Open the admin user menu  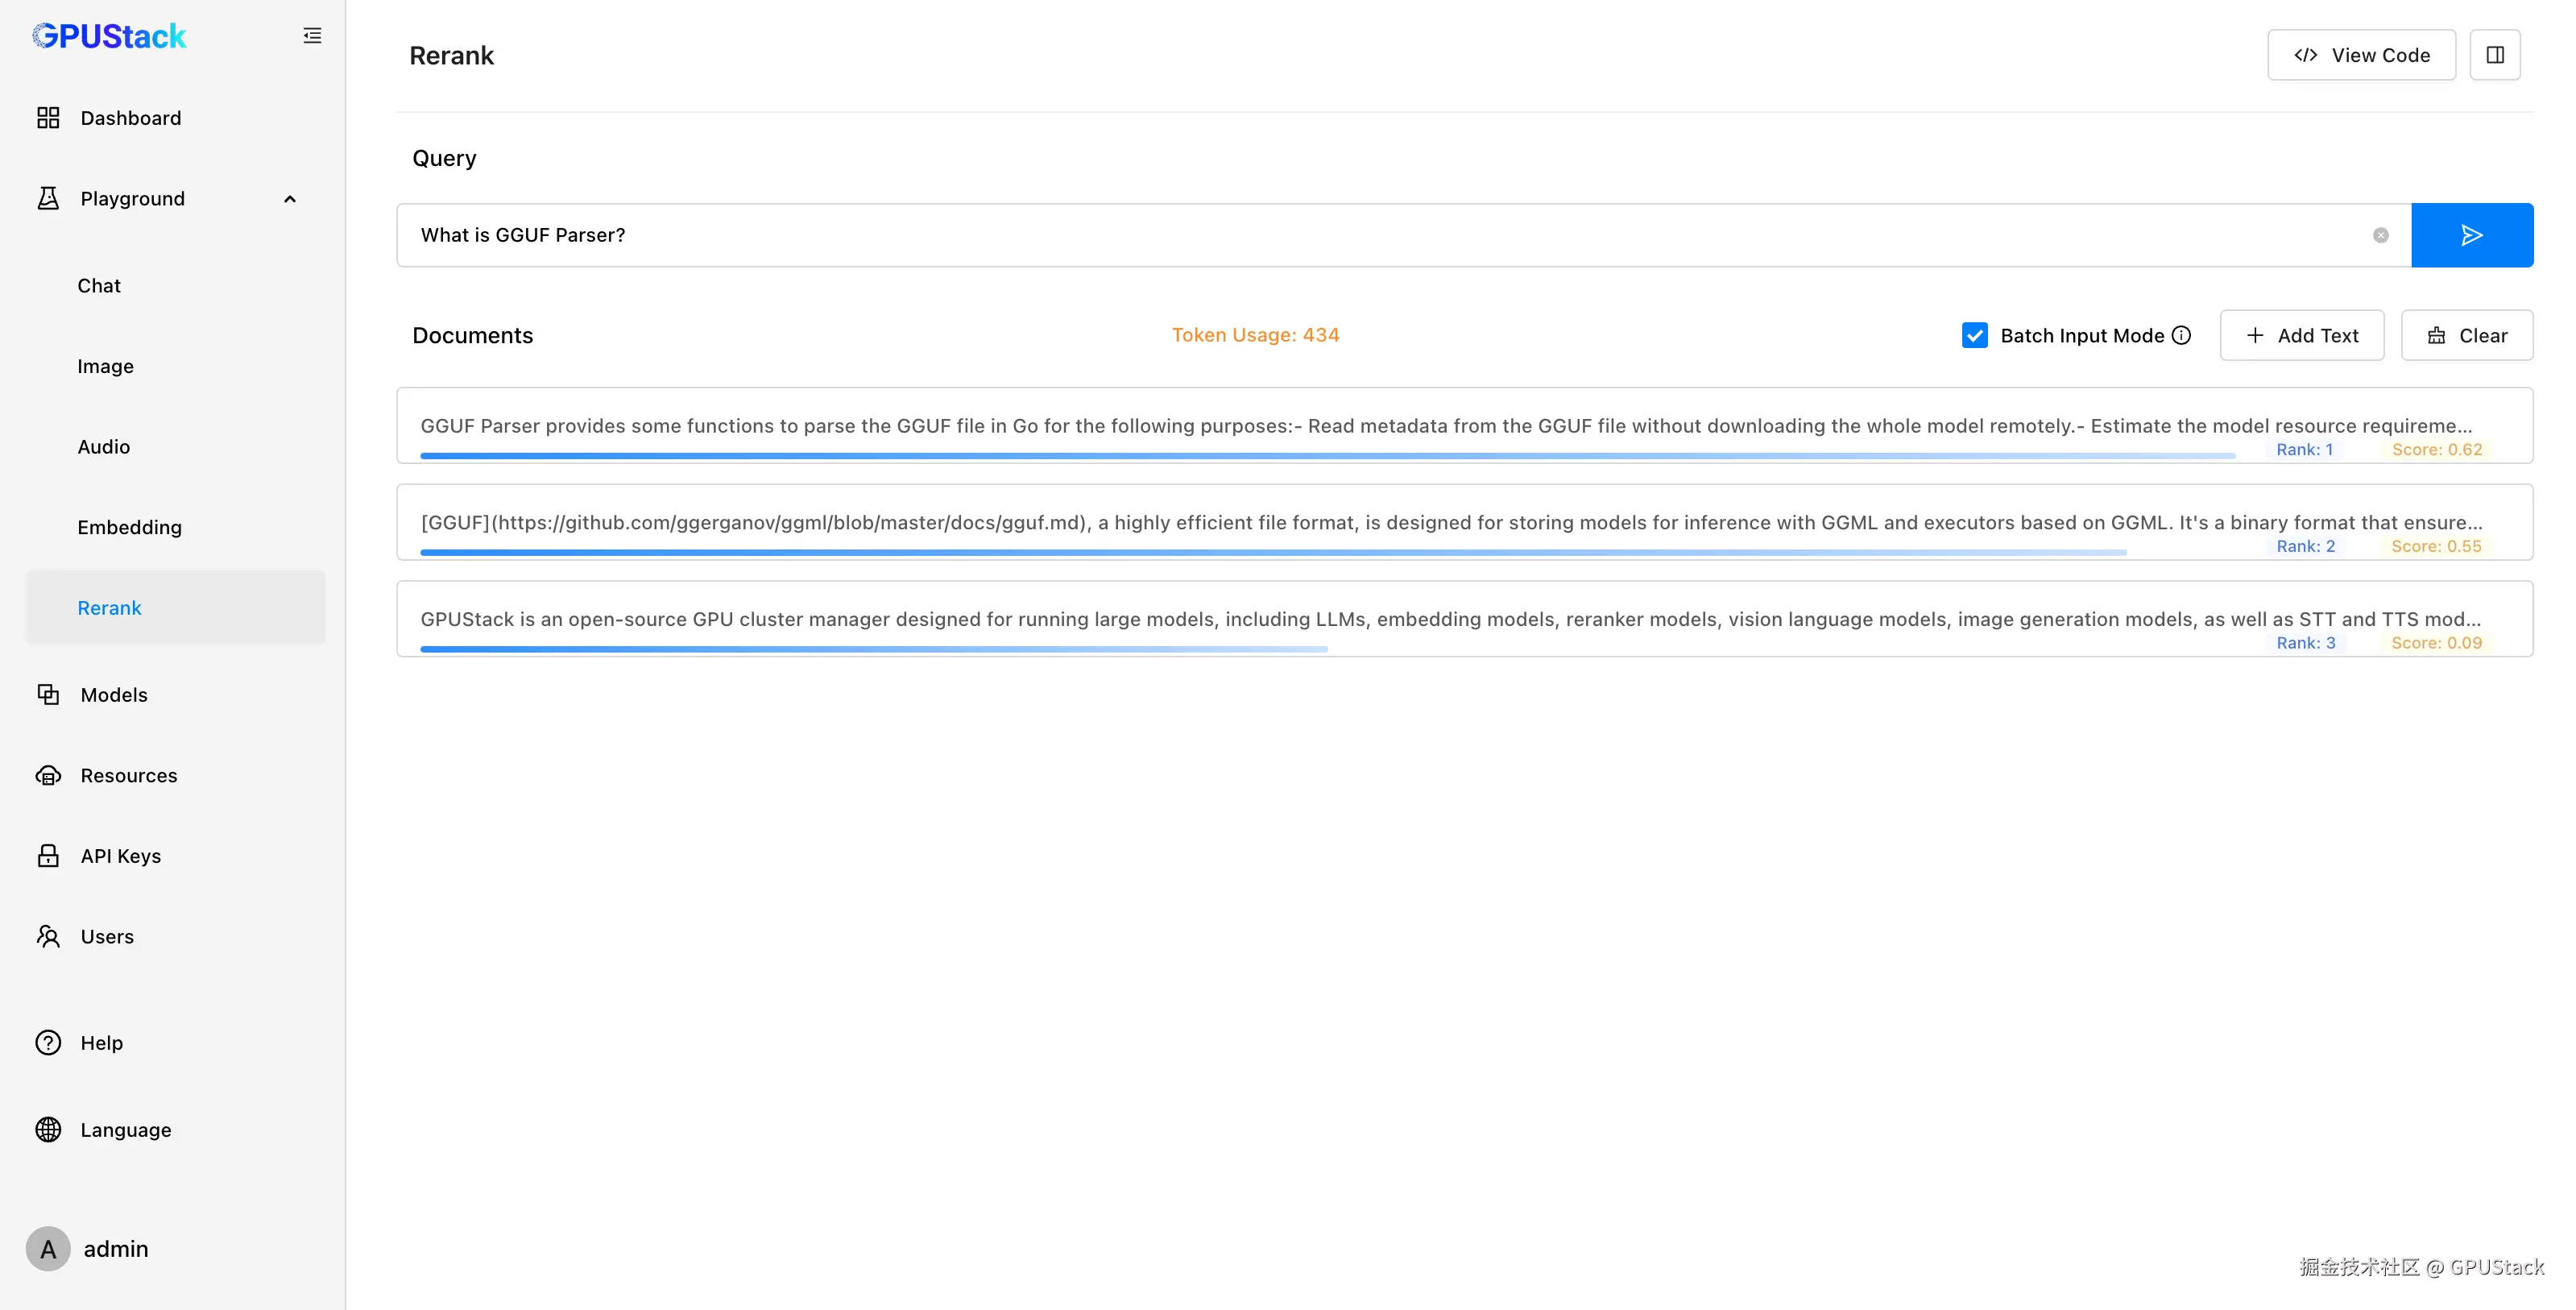click(x=116, y=1249)
